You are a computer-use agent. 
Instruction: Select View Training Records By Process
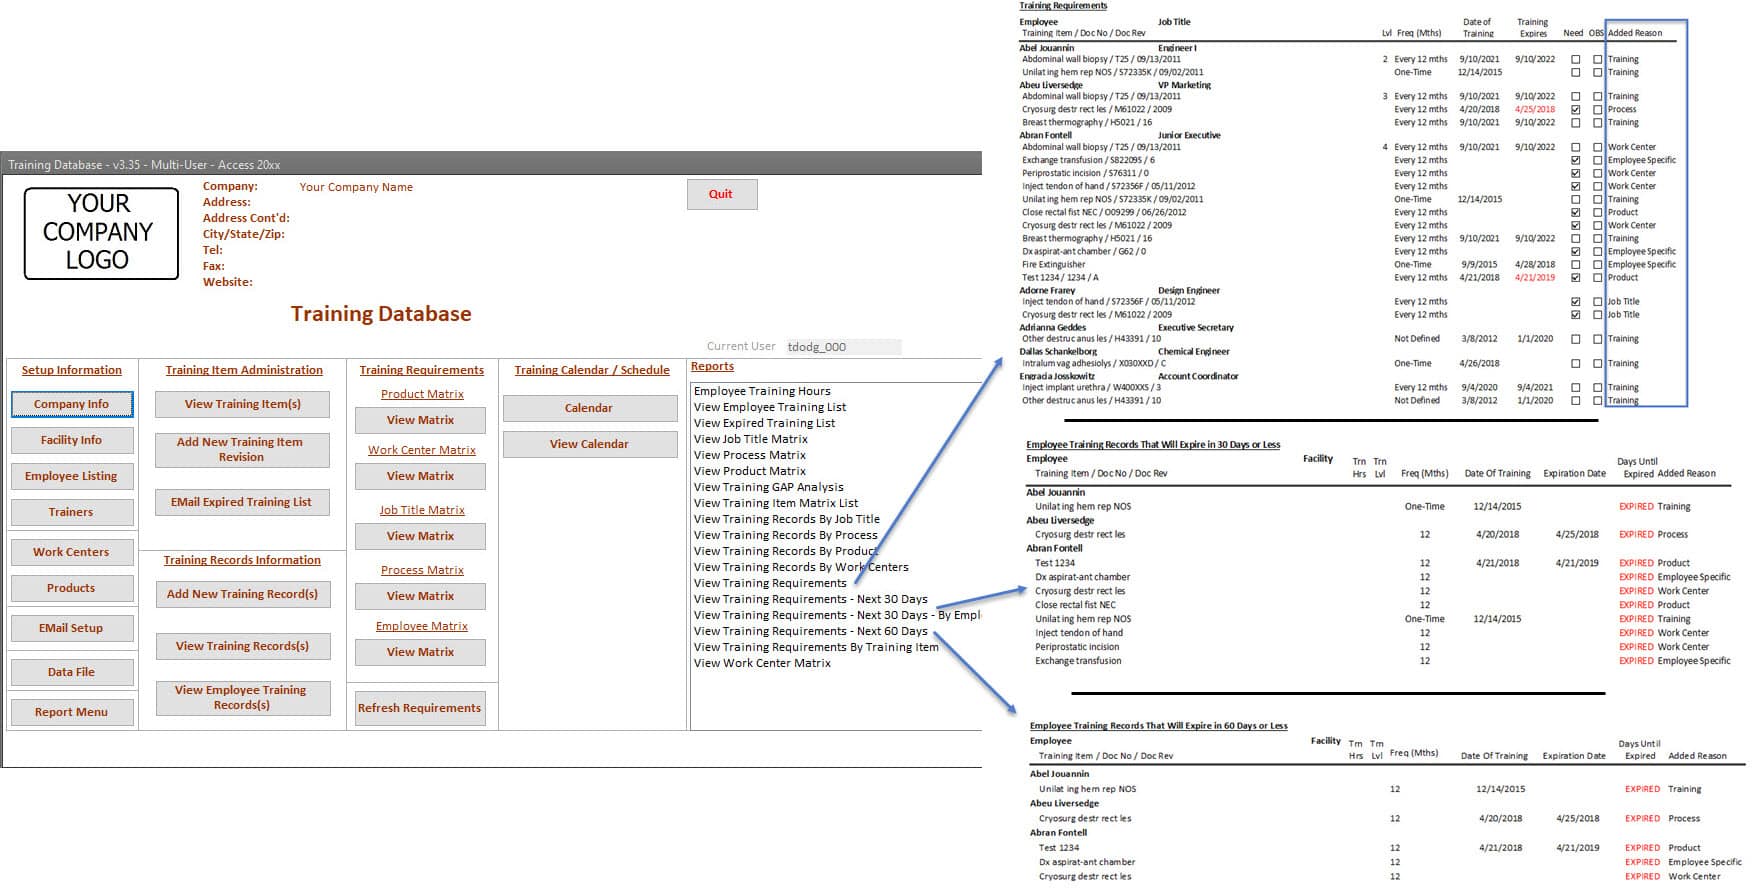[786, 535]
